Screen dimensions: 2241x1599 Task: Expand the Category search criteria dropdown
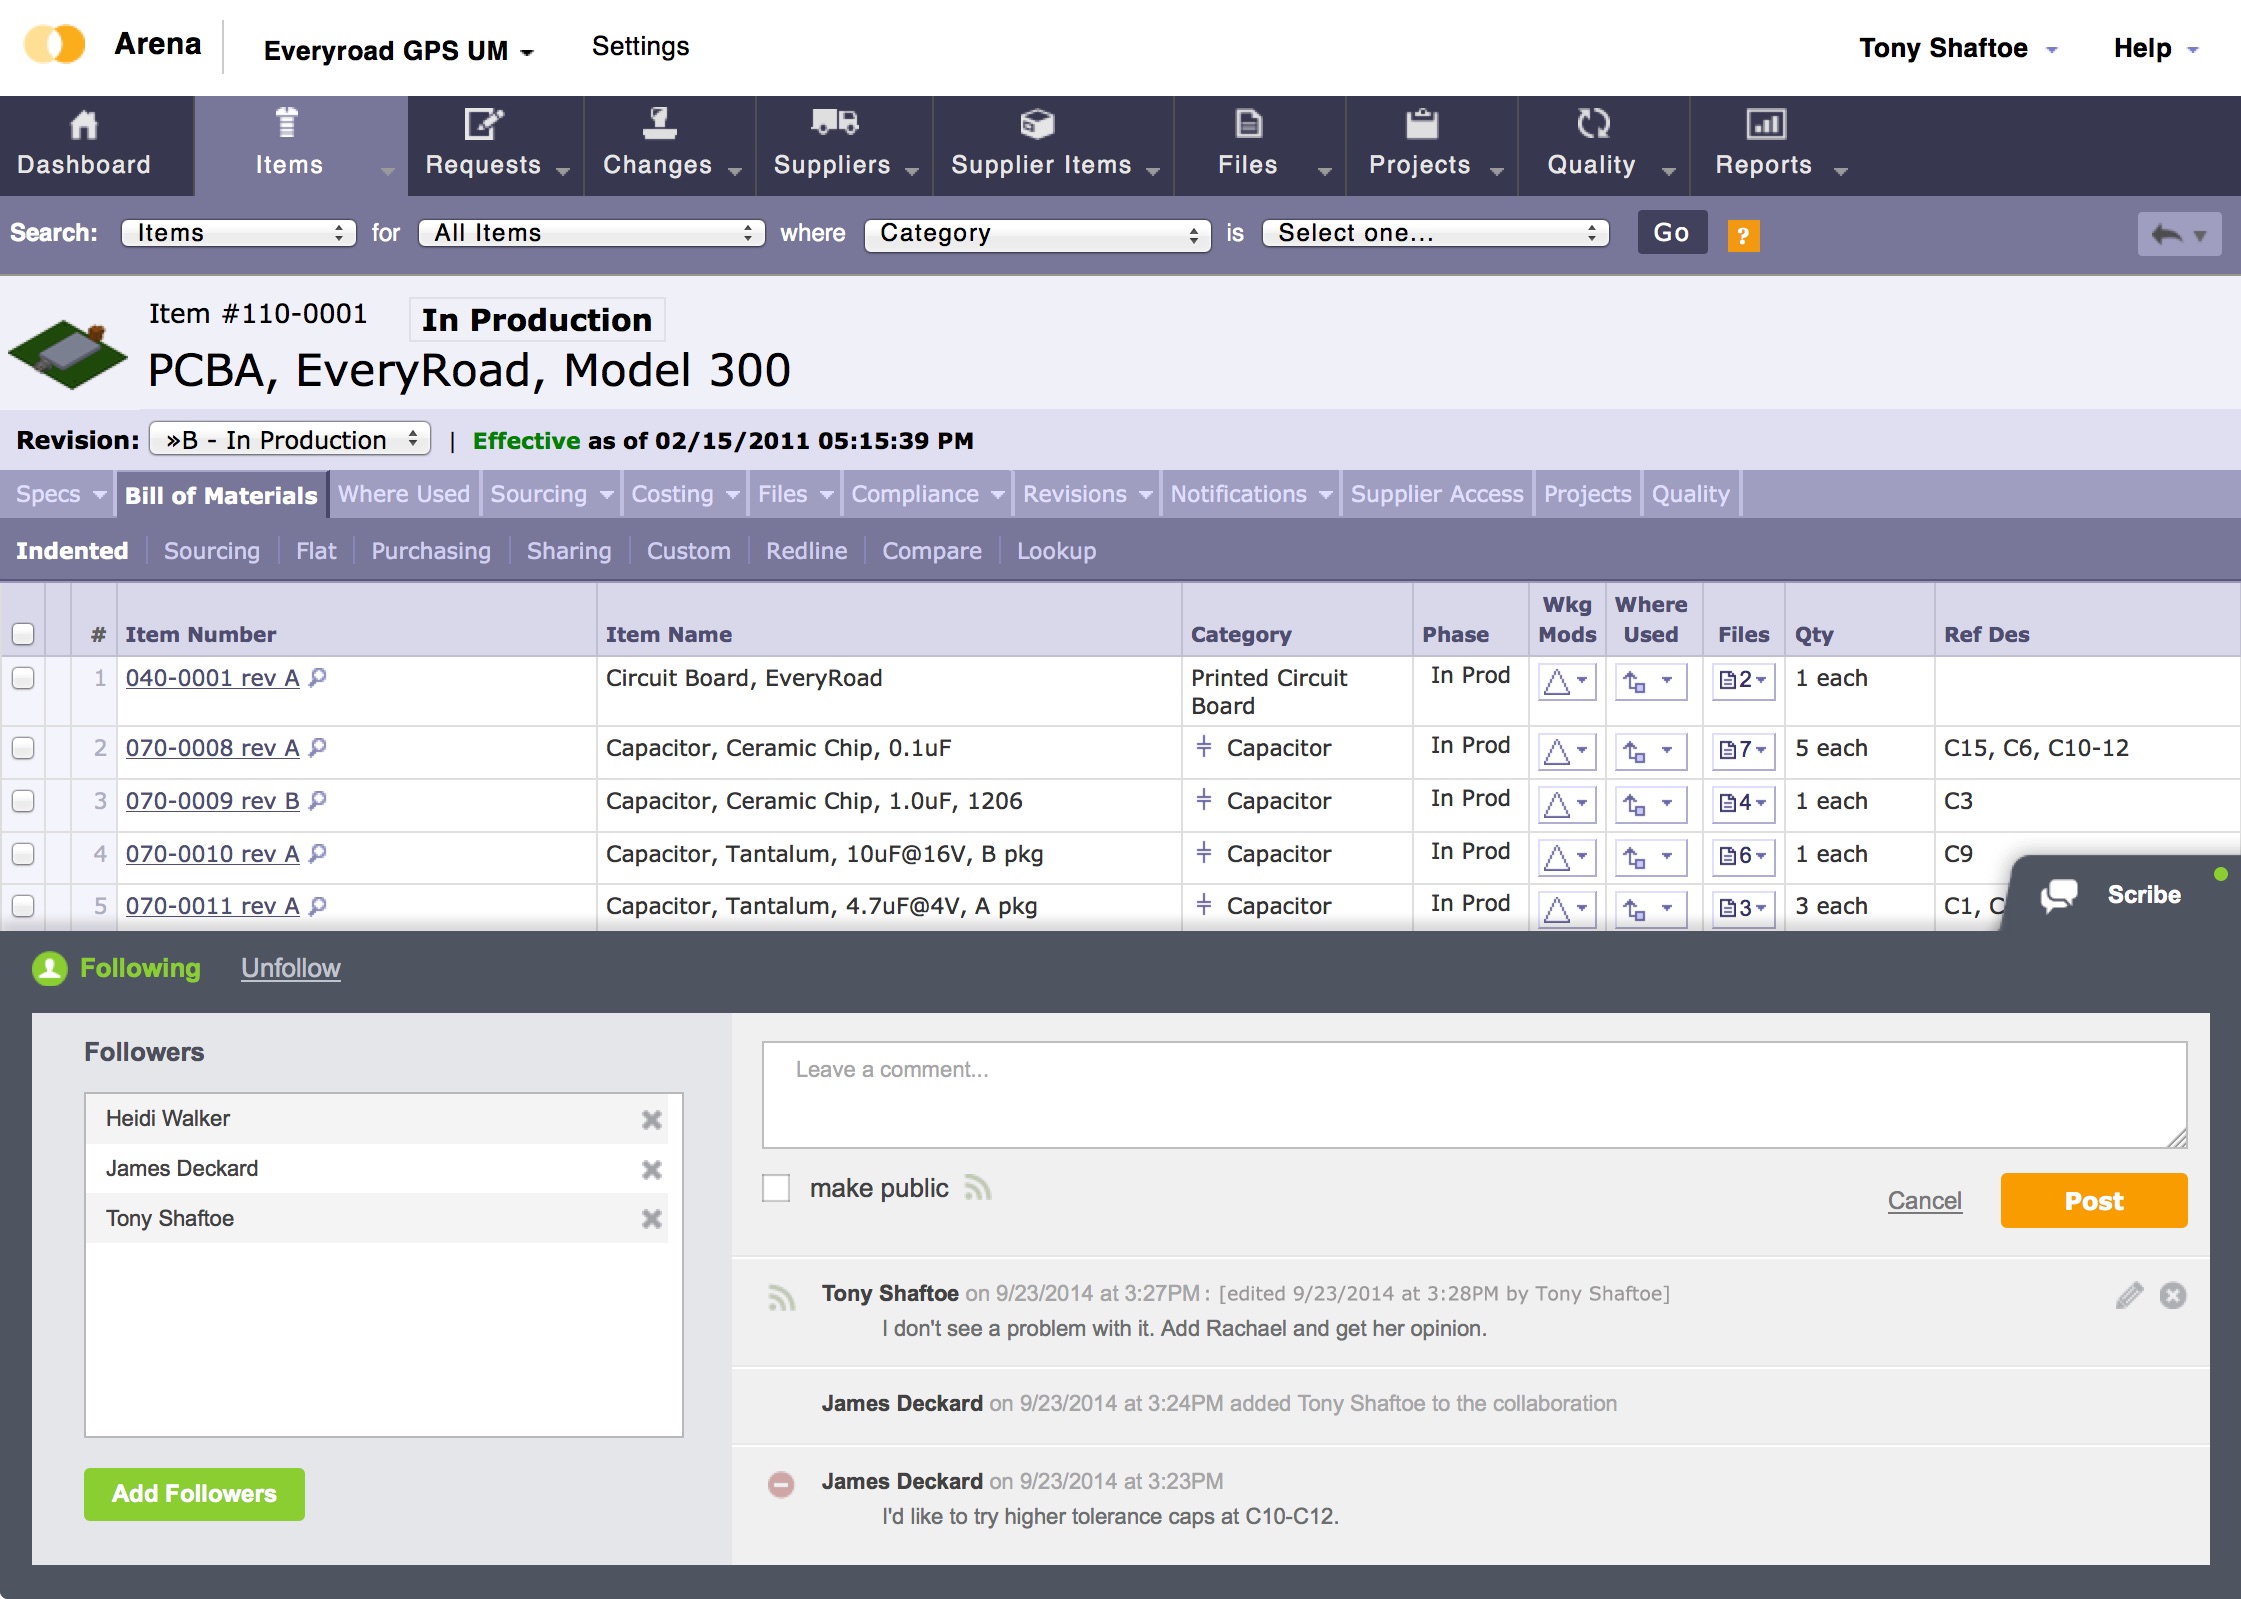tap(1037, 233)
